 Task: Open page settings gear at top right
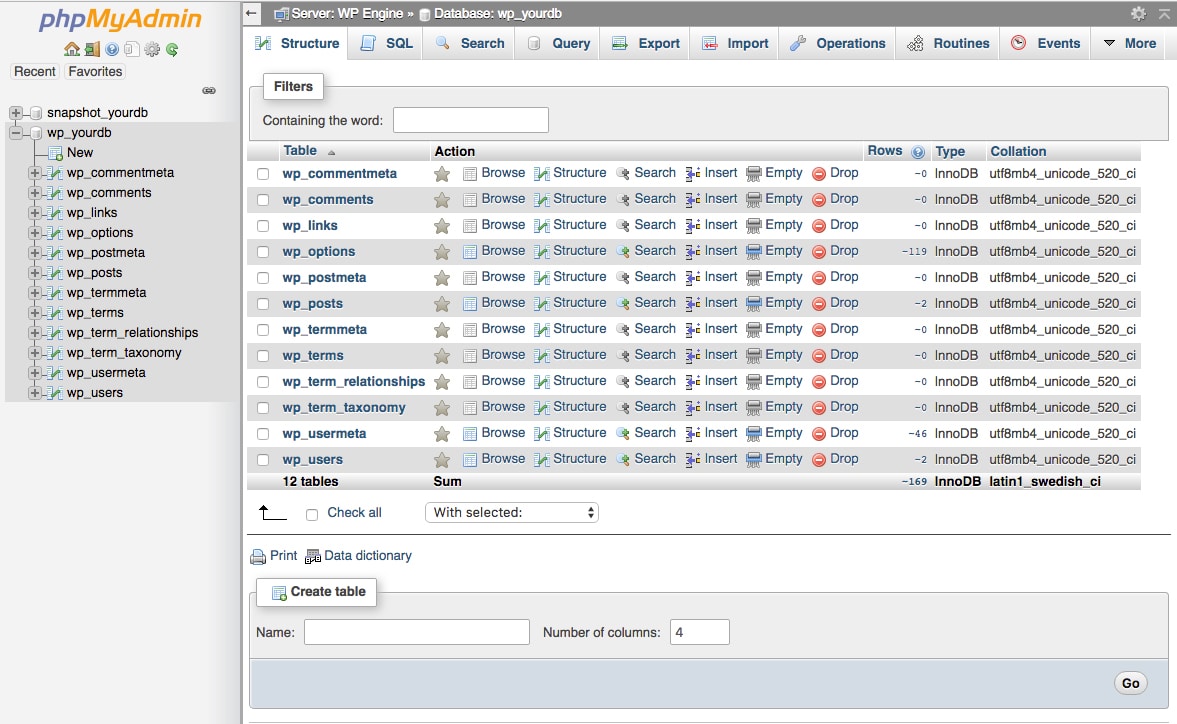coord(1139,14)
